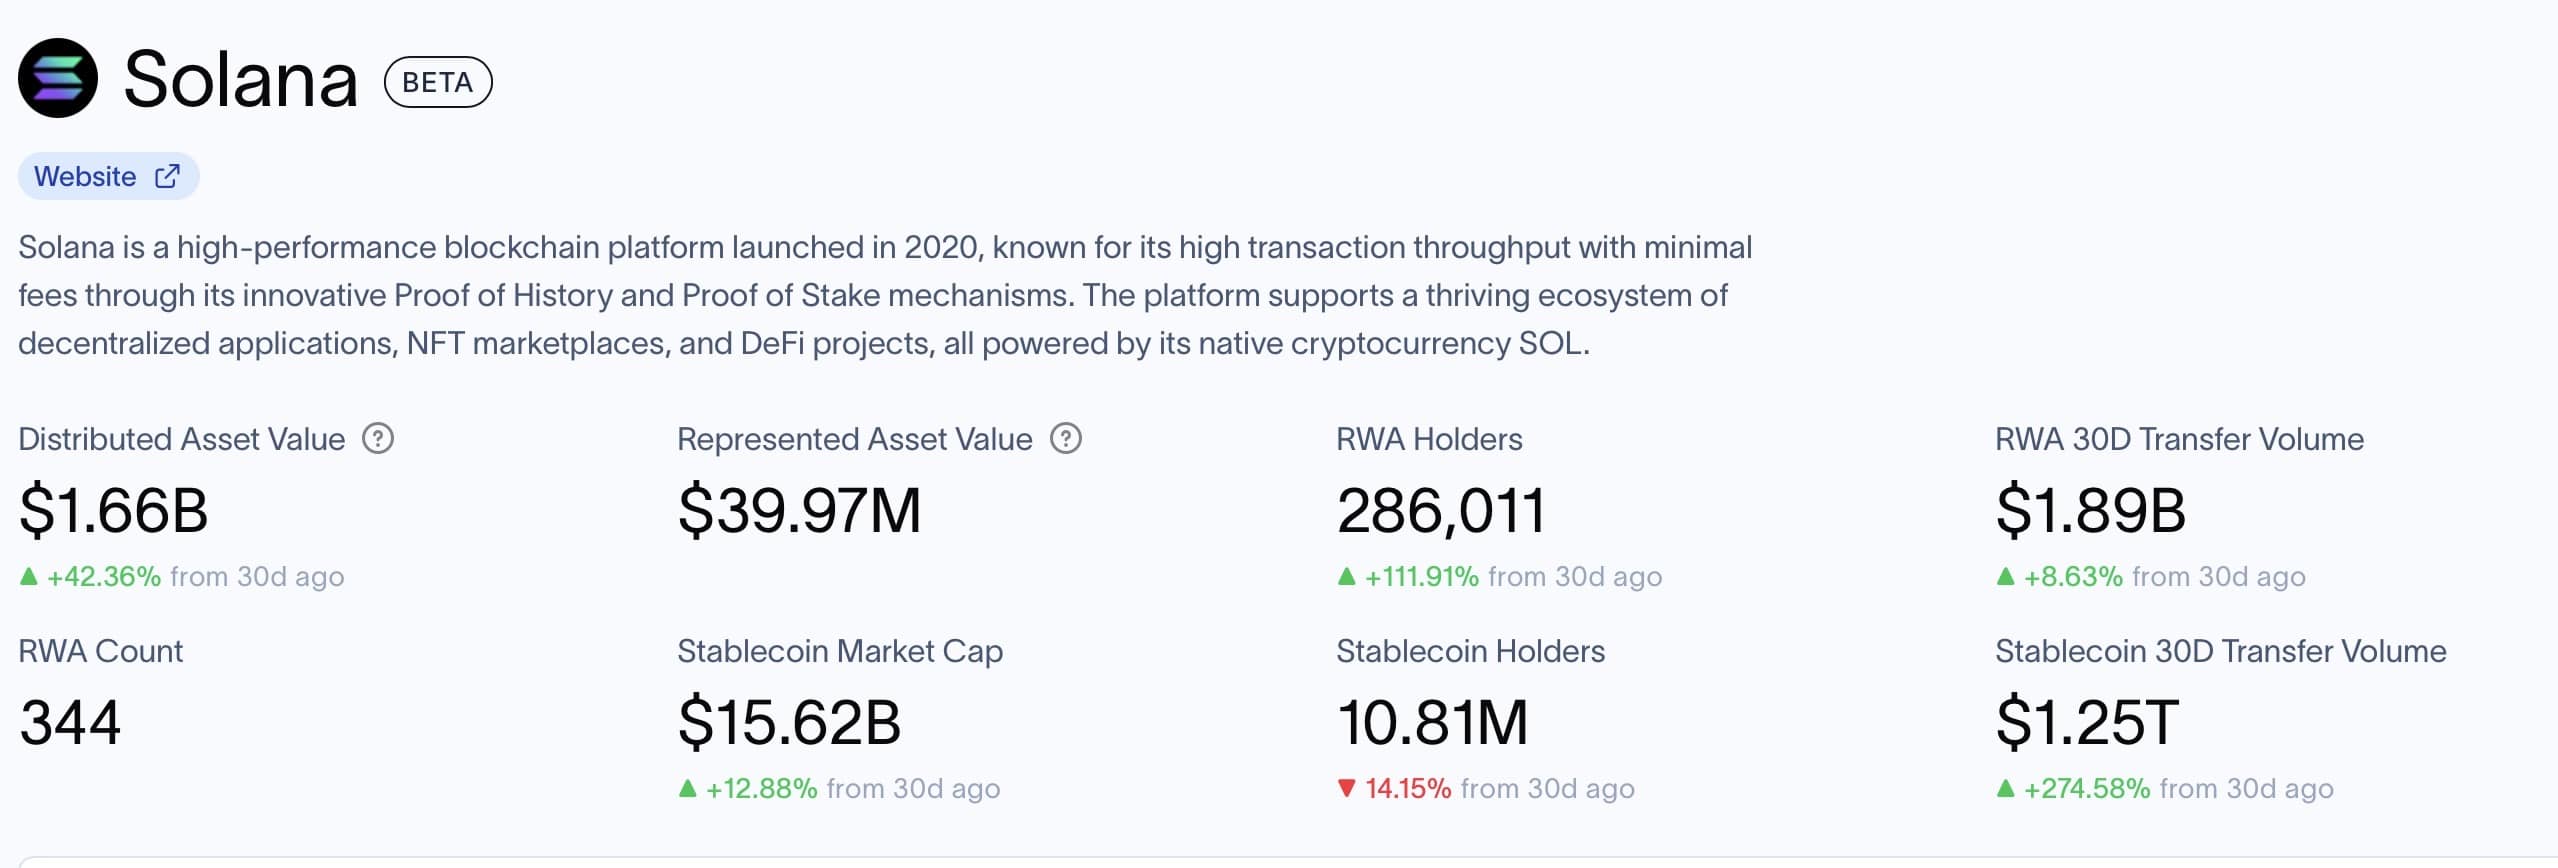Click the $15.62B Stablecoin Market Cap

[x=789, y=722]
